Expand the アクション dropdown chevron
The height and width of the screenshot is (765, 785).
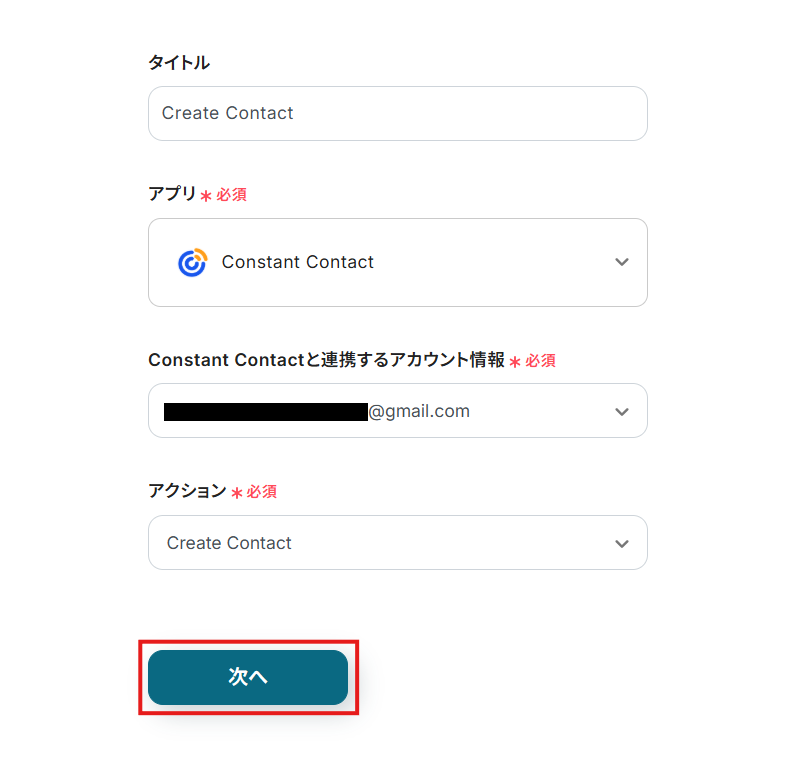[x=622, y=543]
